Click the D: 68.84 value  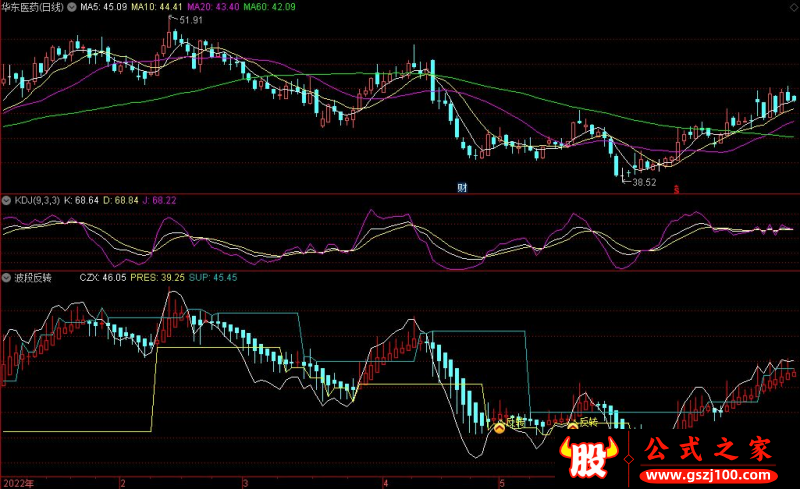coord(121,201)
